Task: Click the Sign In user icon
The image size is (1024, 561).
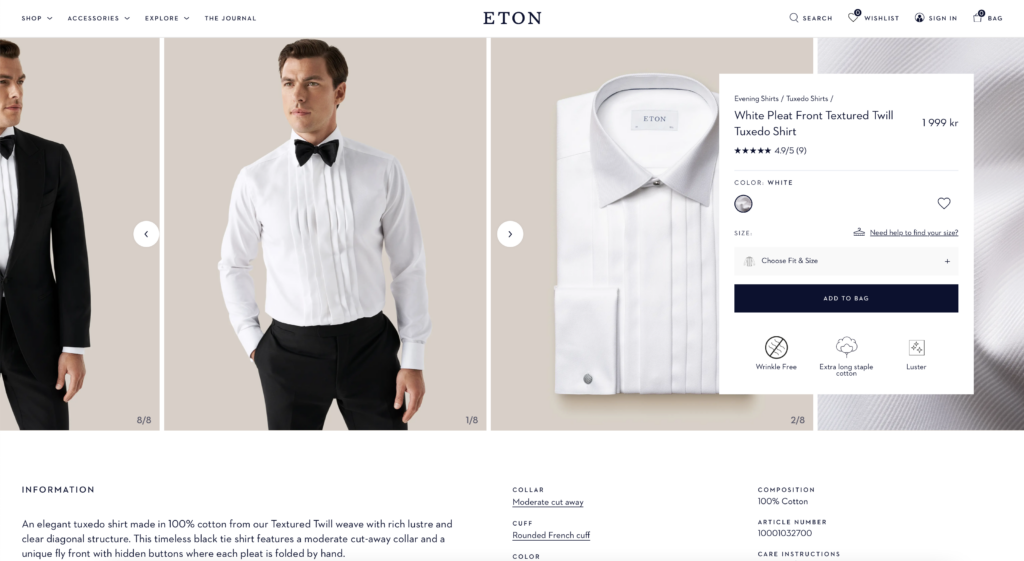Action: tap(919, 18)
